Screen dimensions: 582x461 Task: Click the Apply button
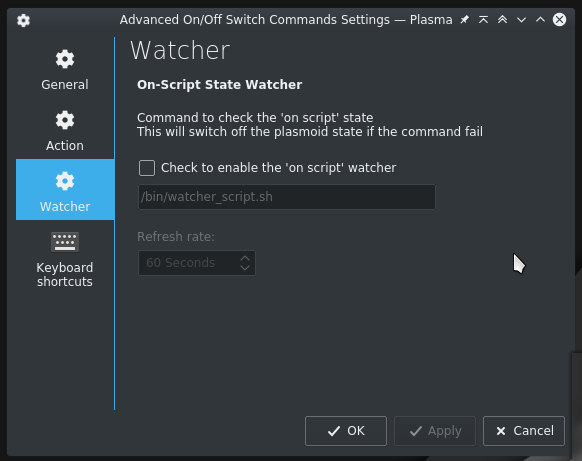tap(435, 431)
